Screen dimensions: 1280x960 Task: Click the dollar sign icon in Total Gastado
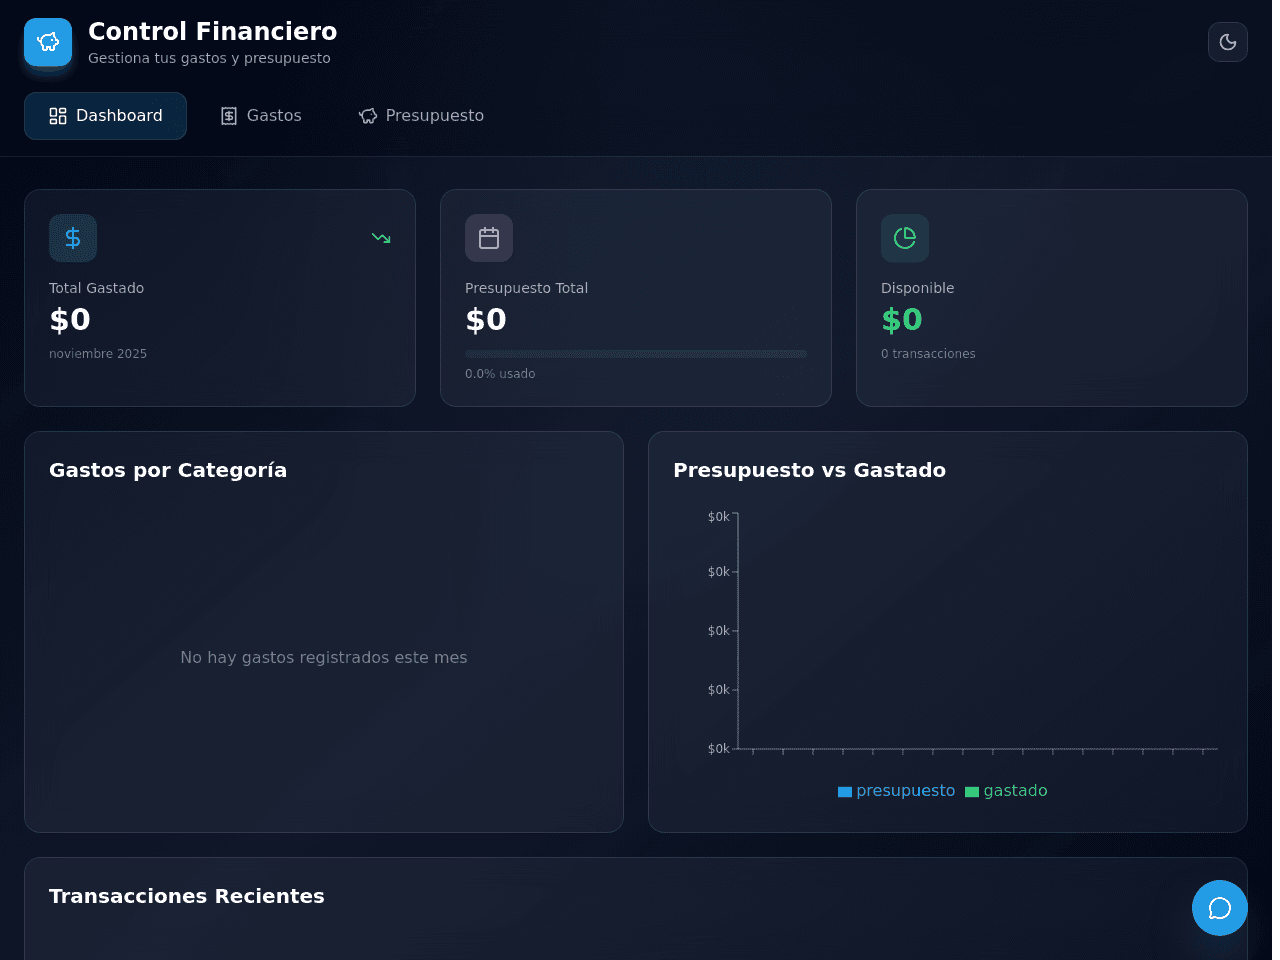coord(73,238)
